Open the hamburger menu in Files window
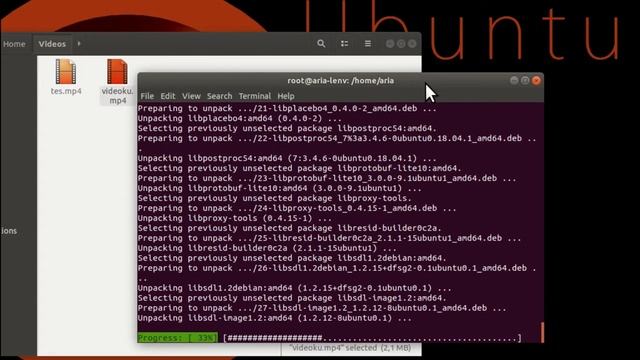This screenshot has height=360, width=640. click(368, 43)
